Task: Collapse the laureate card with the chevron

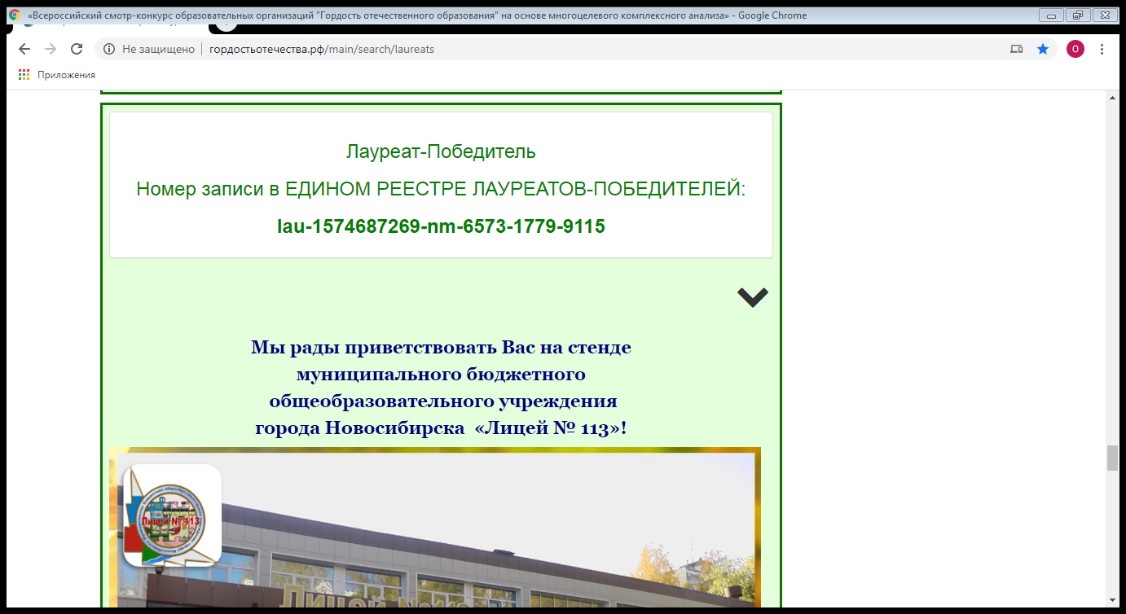Action: (x=752, y=297)
